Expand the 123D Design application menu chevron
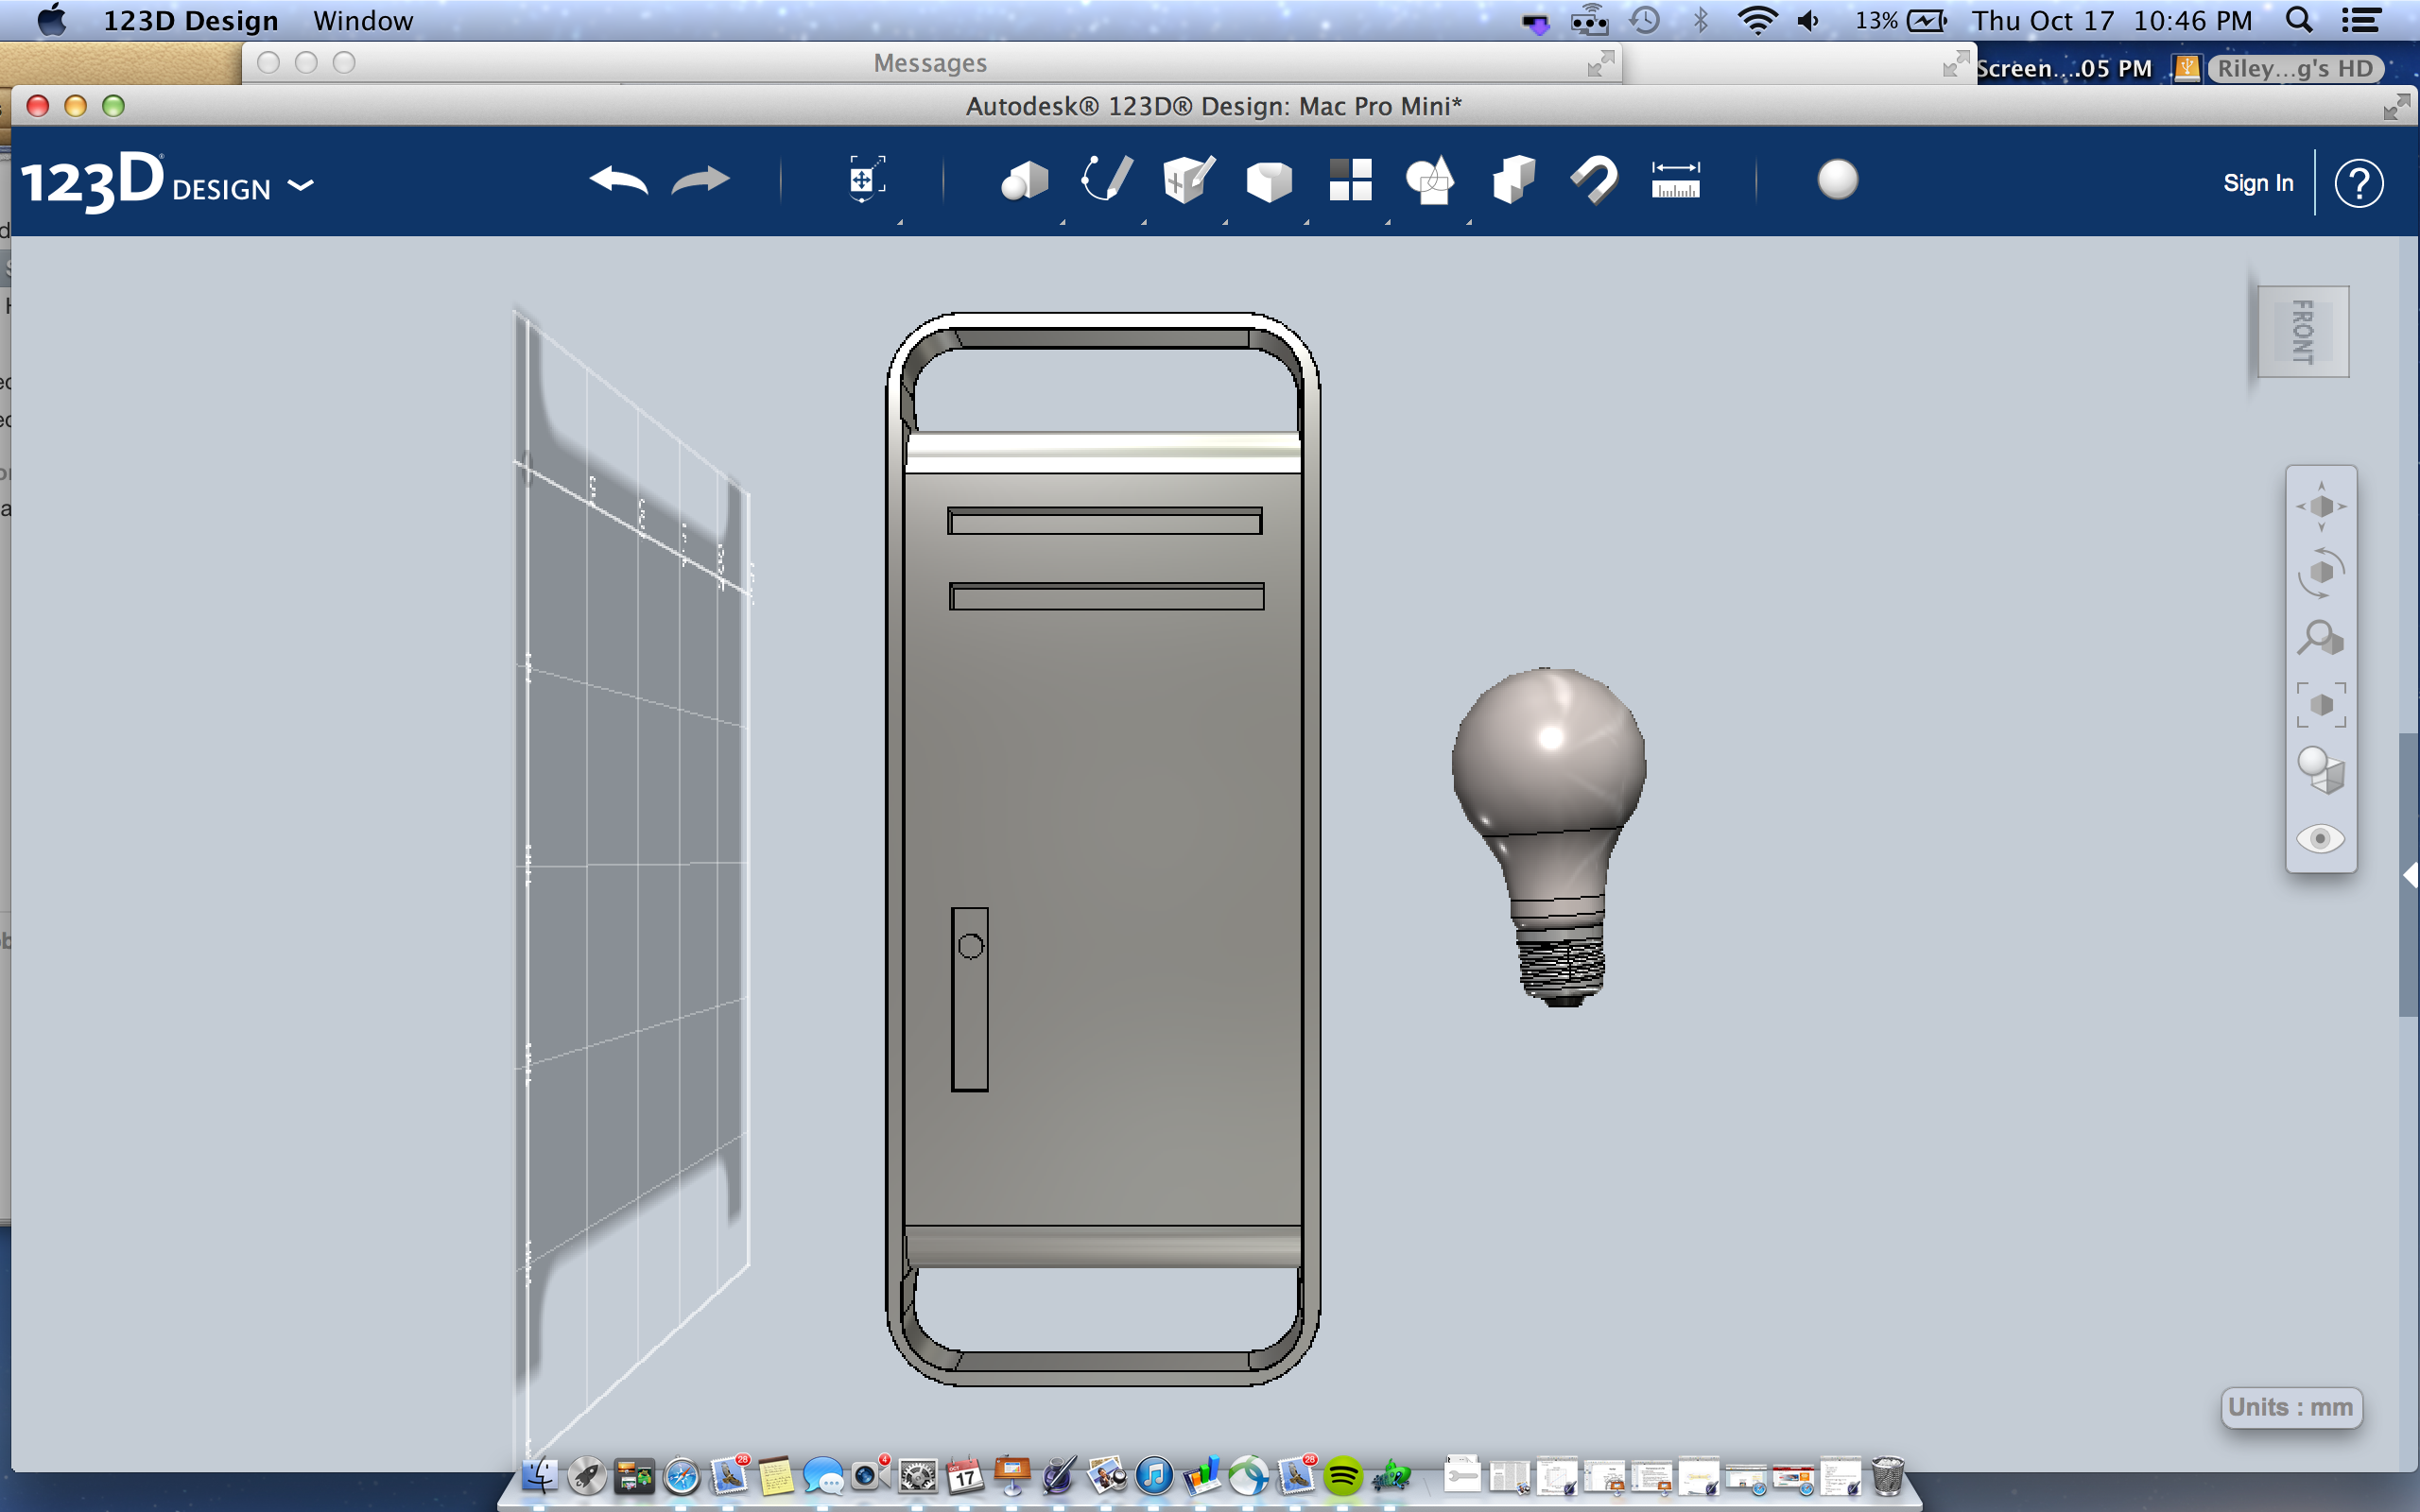The height and width of the screenshot is (1512, 2420). tap(300, 185)
